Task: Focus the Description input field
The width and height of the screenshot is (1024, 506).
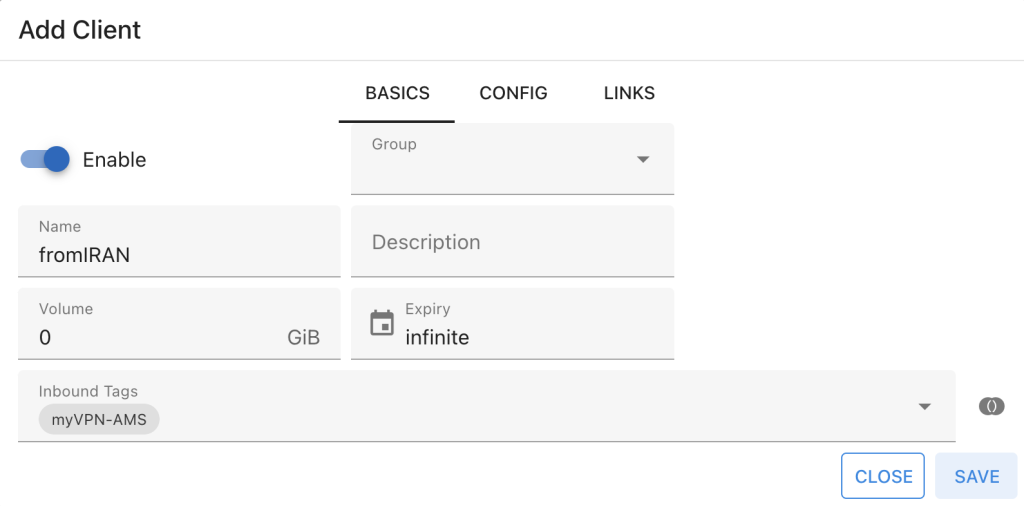Action: click(512, 242)
